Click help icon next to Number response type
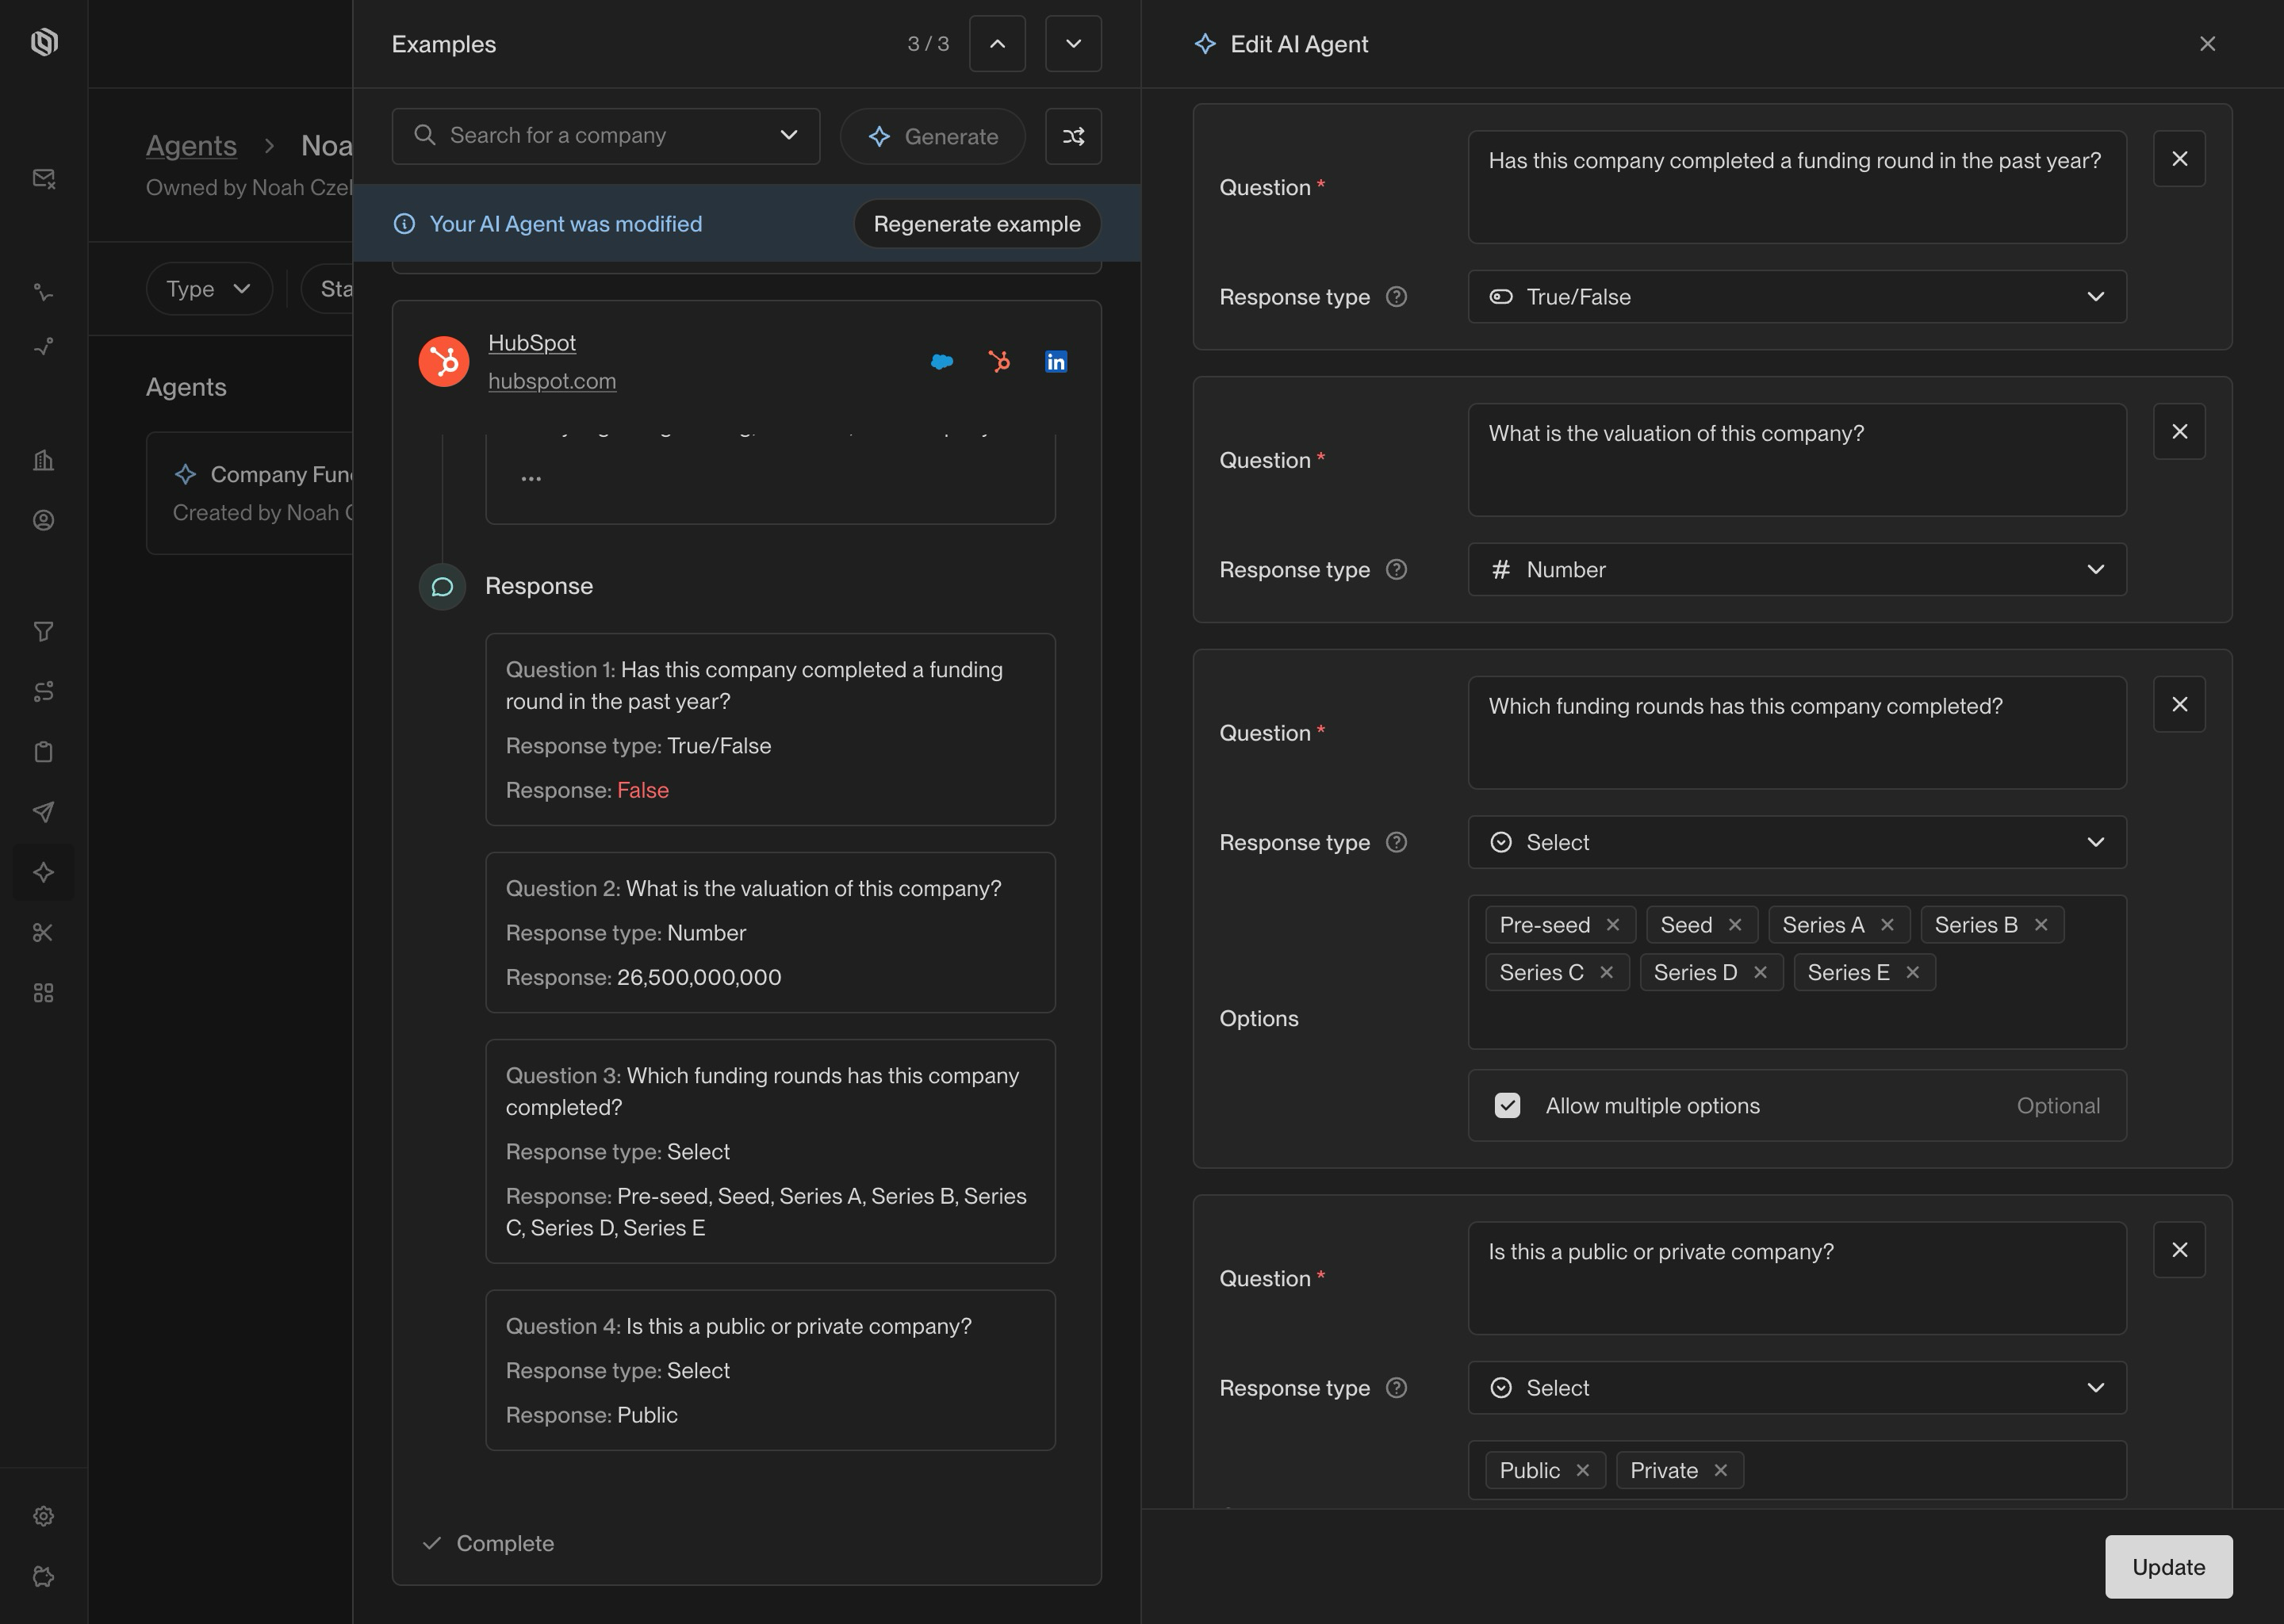 tap(1396, 570)
